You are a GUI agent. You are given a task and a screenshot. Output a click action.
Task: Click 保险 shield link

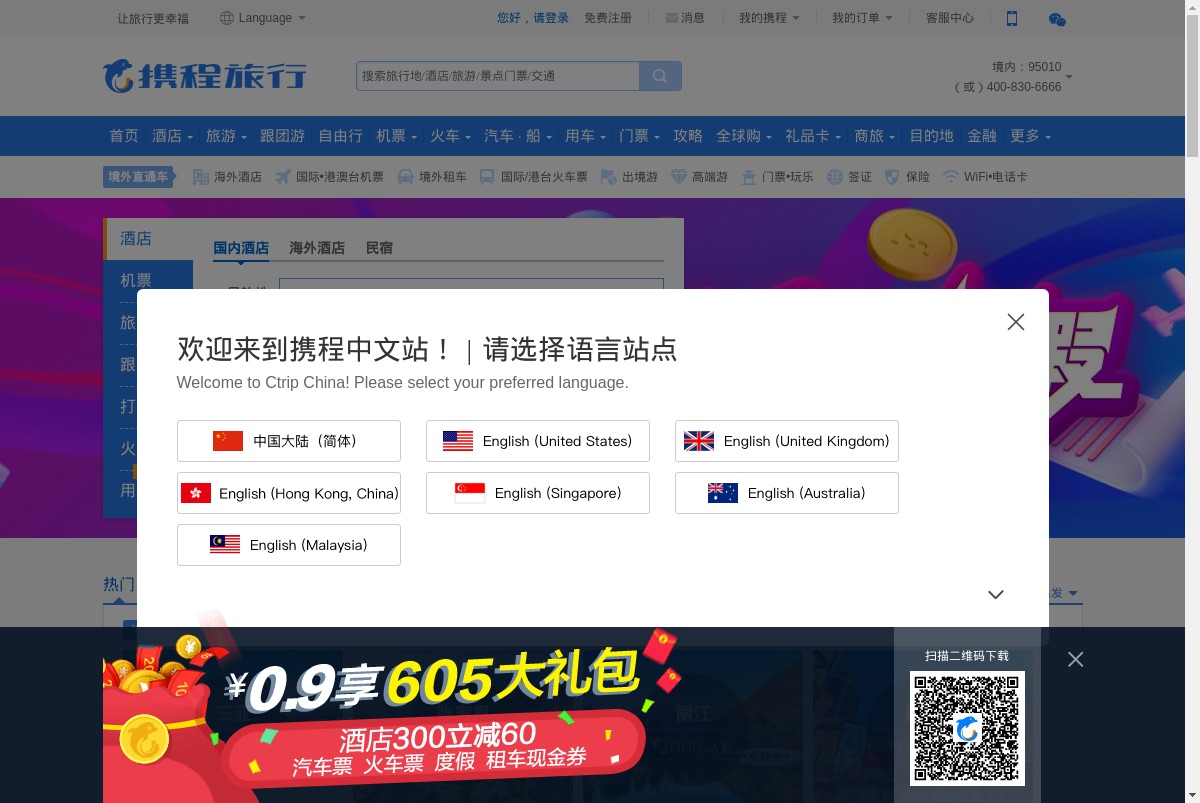point(907,177)
